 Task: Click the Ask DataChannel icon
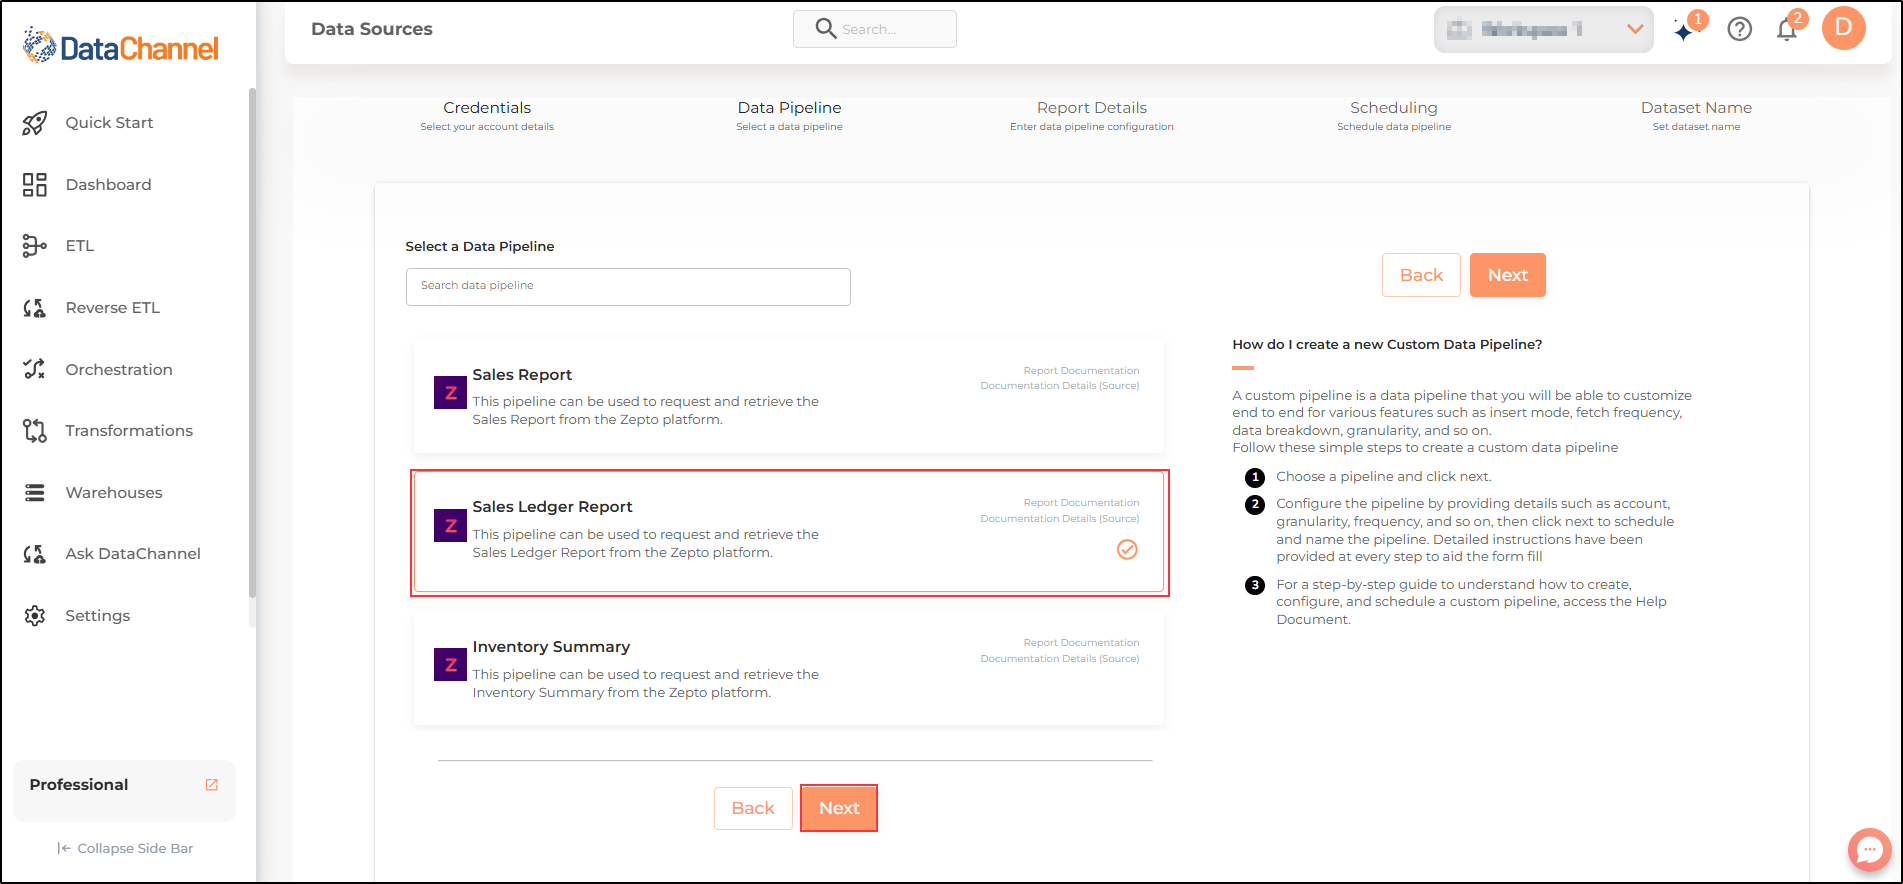[35, 554]
